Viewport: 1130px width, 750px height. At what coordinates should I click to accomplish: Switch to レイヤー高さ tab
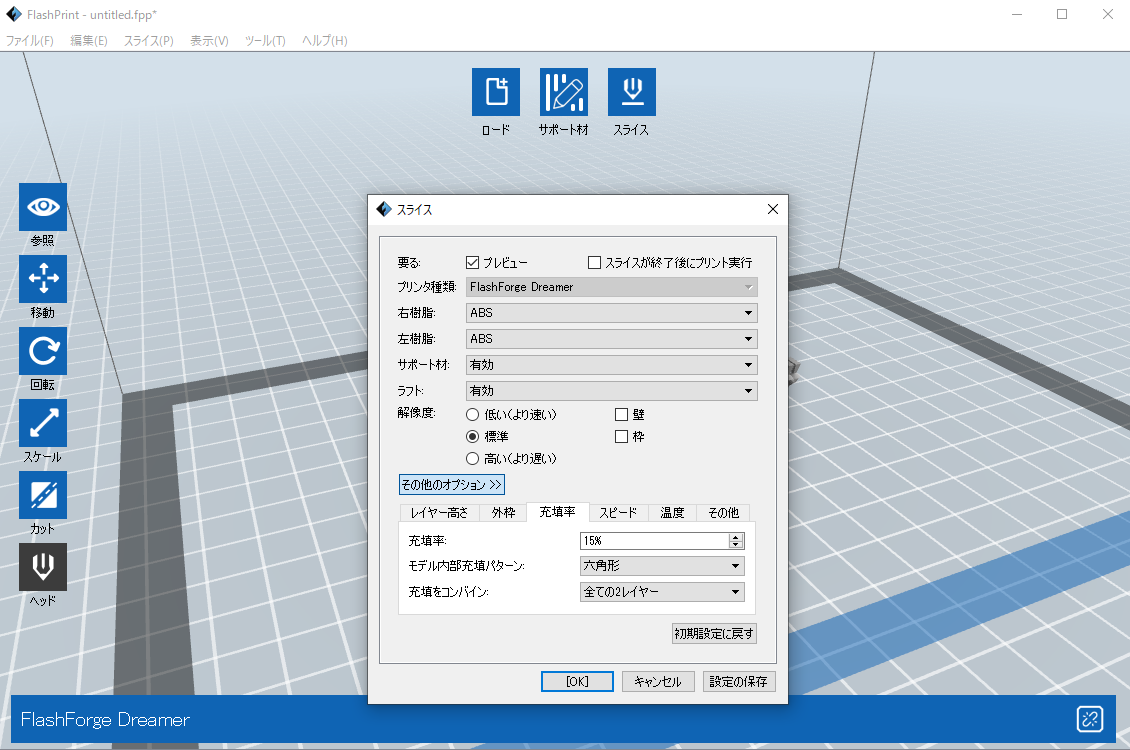click(440, 512)
